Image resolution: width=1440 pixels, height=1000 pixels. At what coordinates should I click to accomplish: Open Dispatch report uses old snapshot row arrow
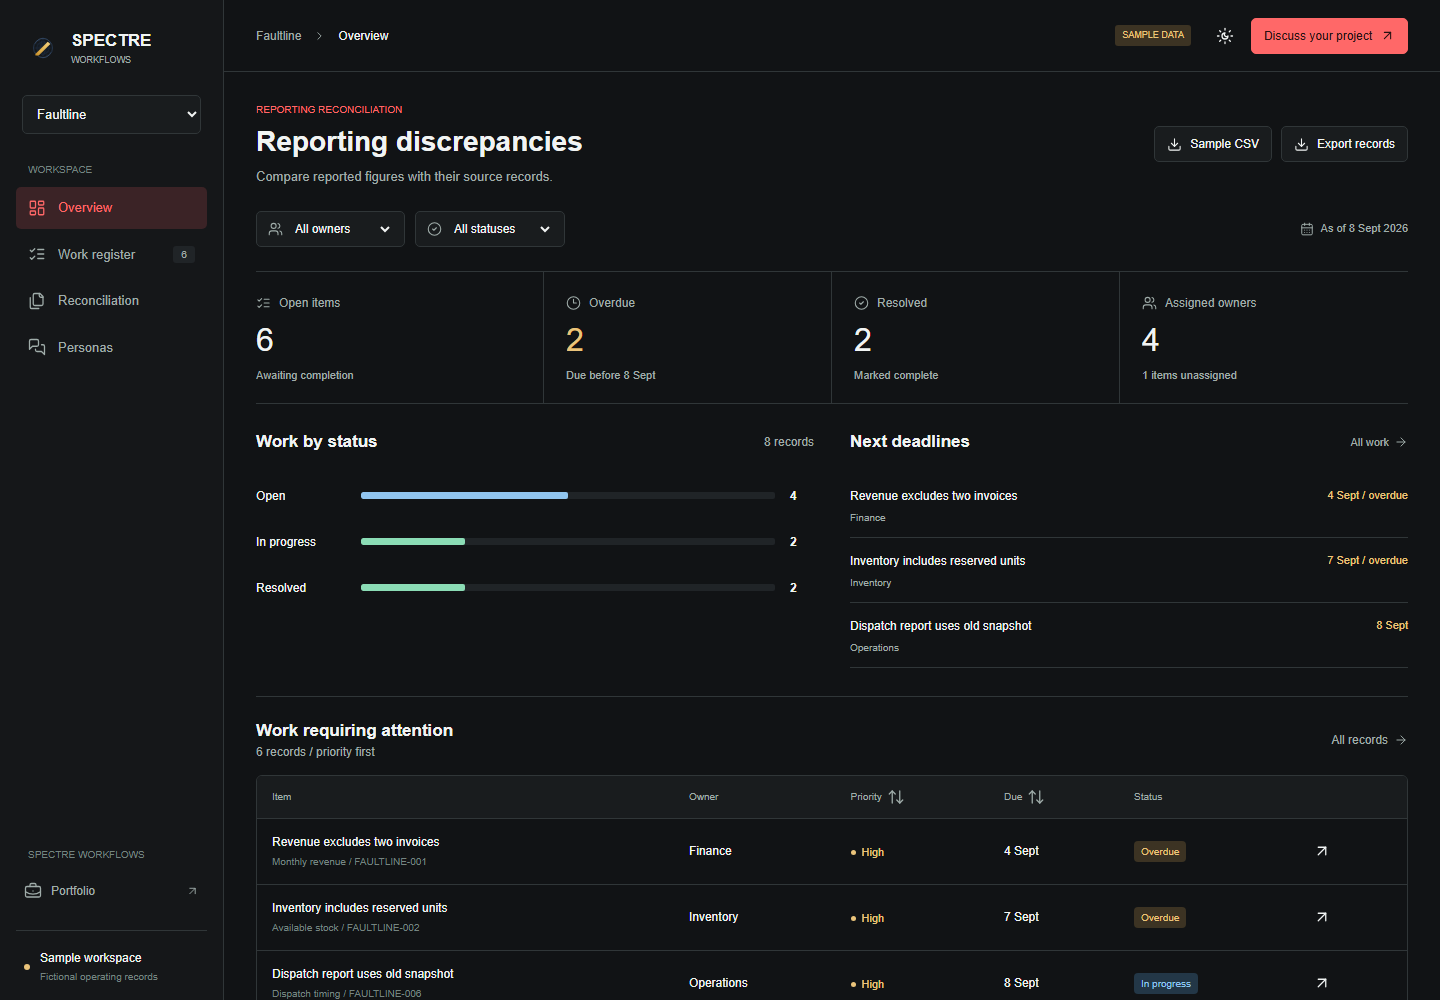click(x=1322, y=983)
